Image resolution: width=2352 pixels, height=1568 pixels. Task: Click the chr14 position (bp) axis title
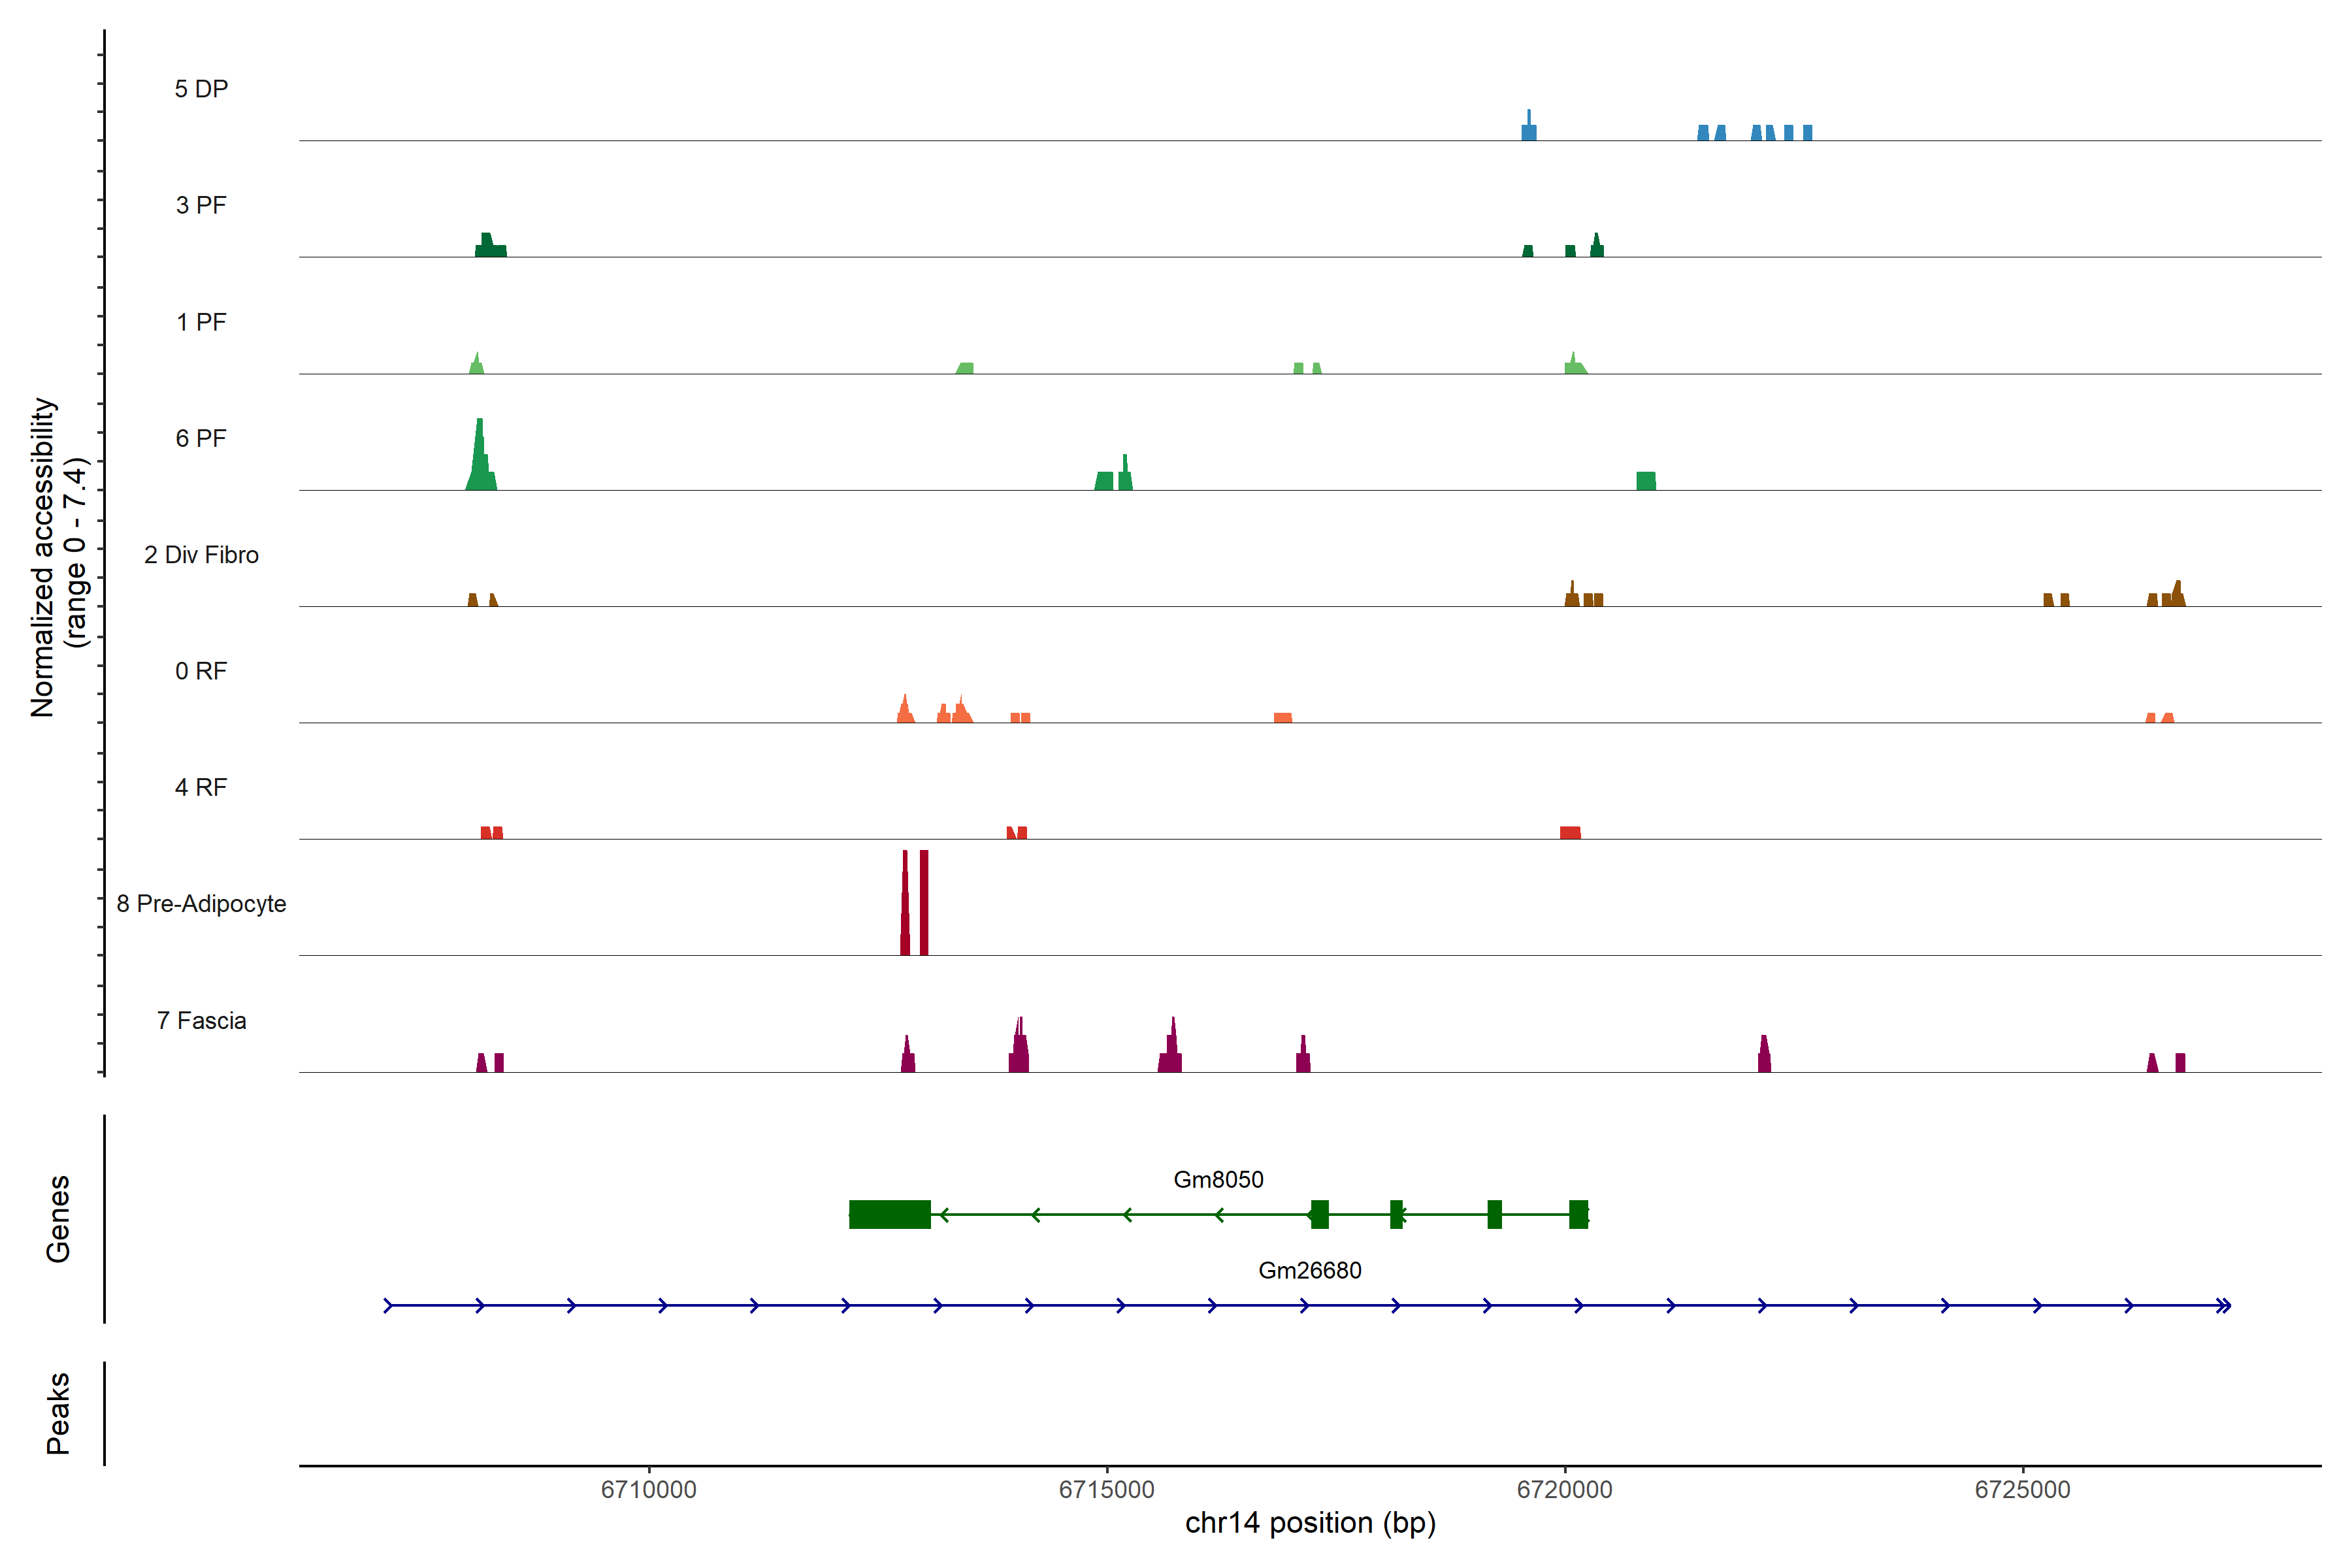(x=1310, y=1523)
